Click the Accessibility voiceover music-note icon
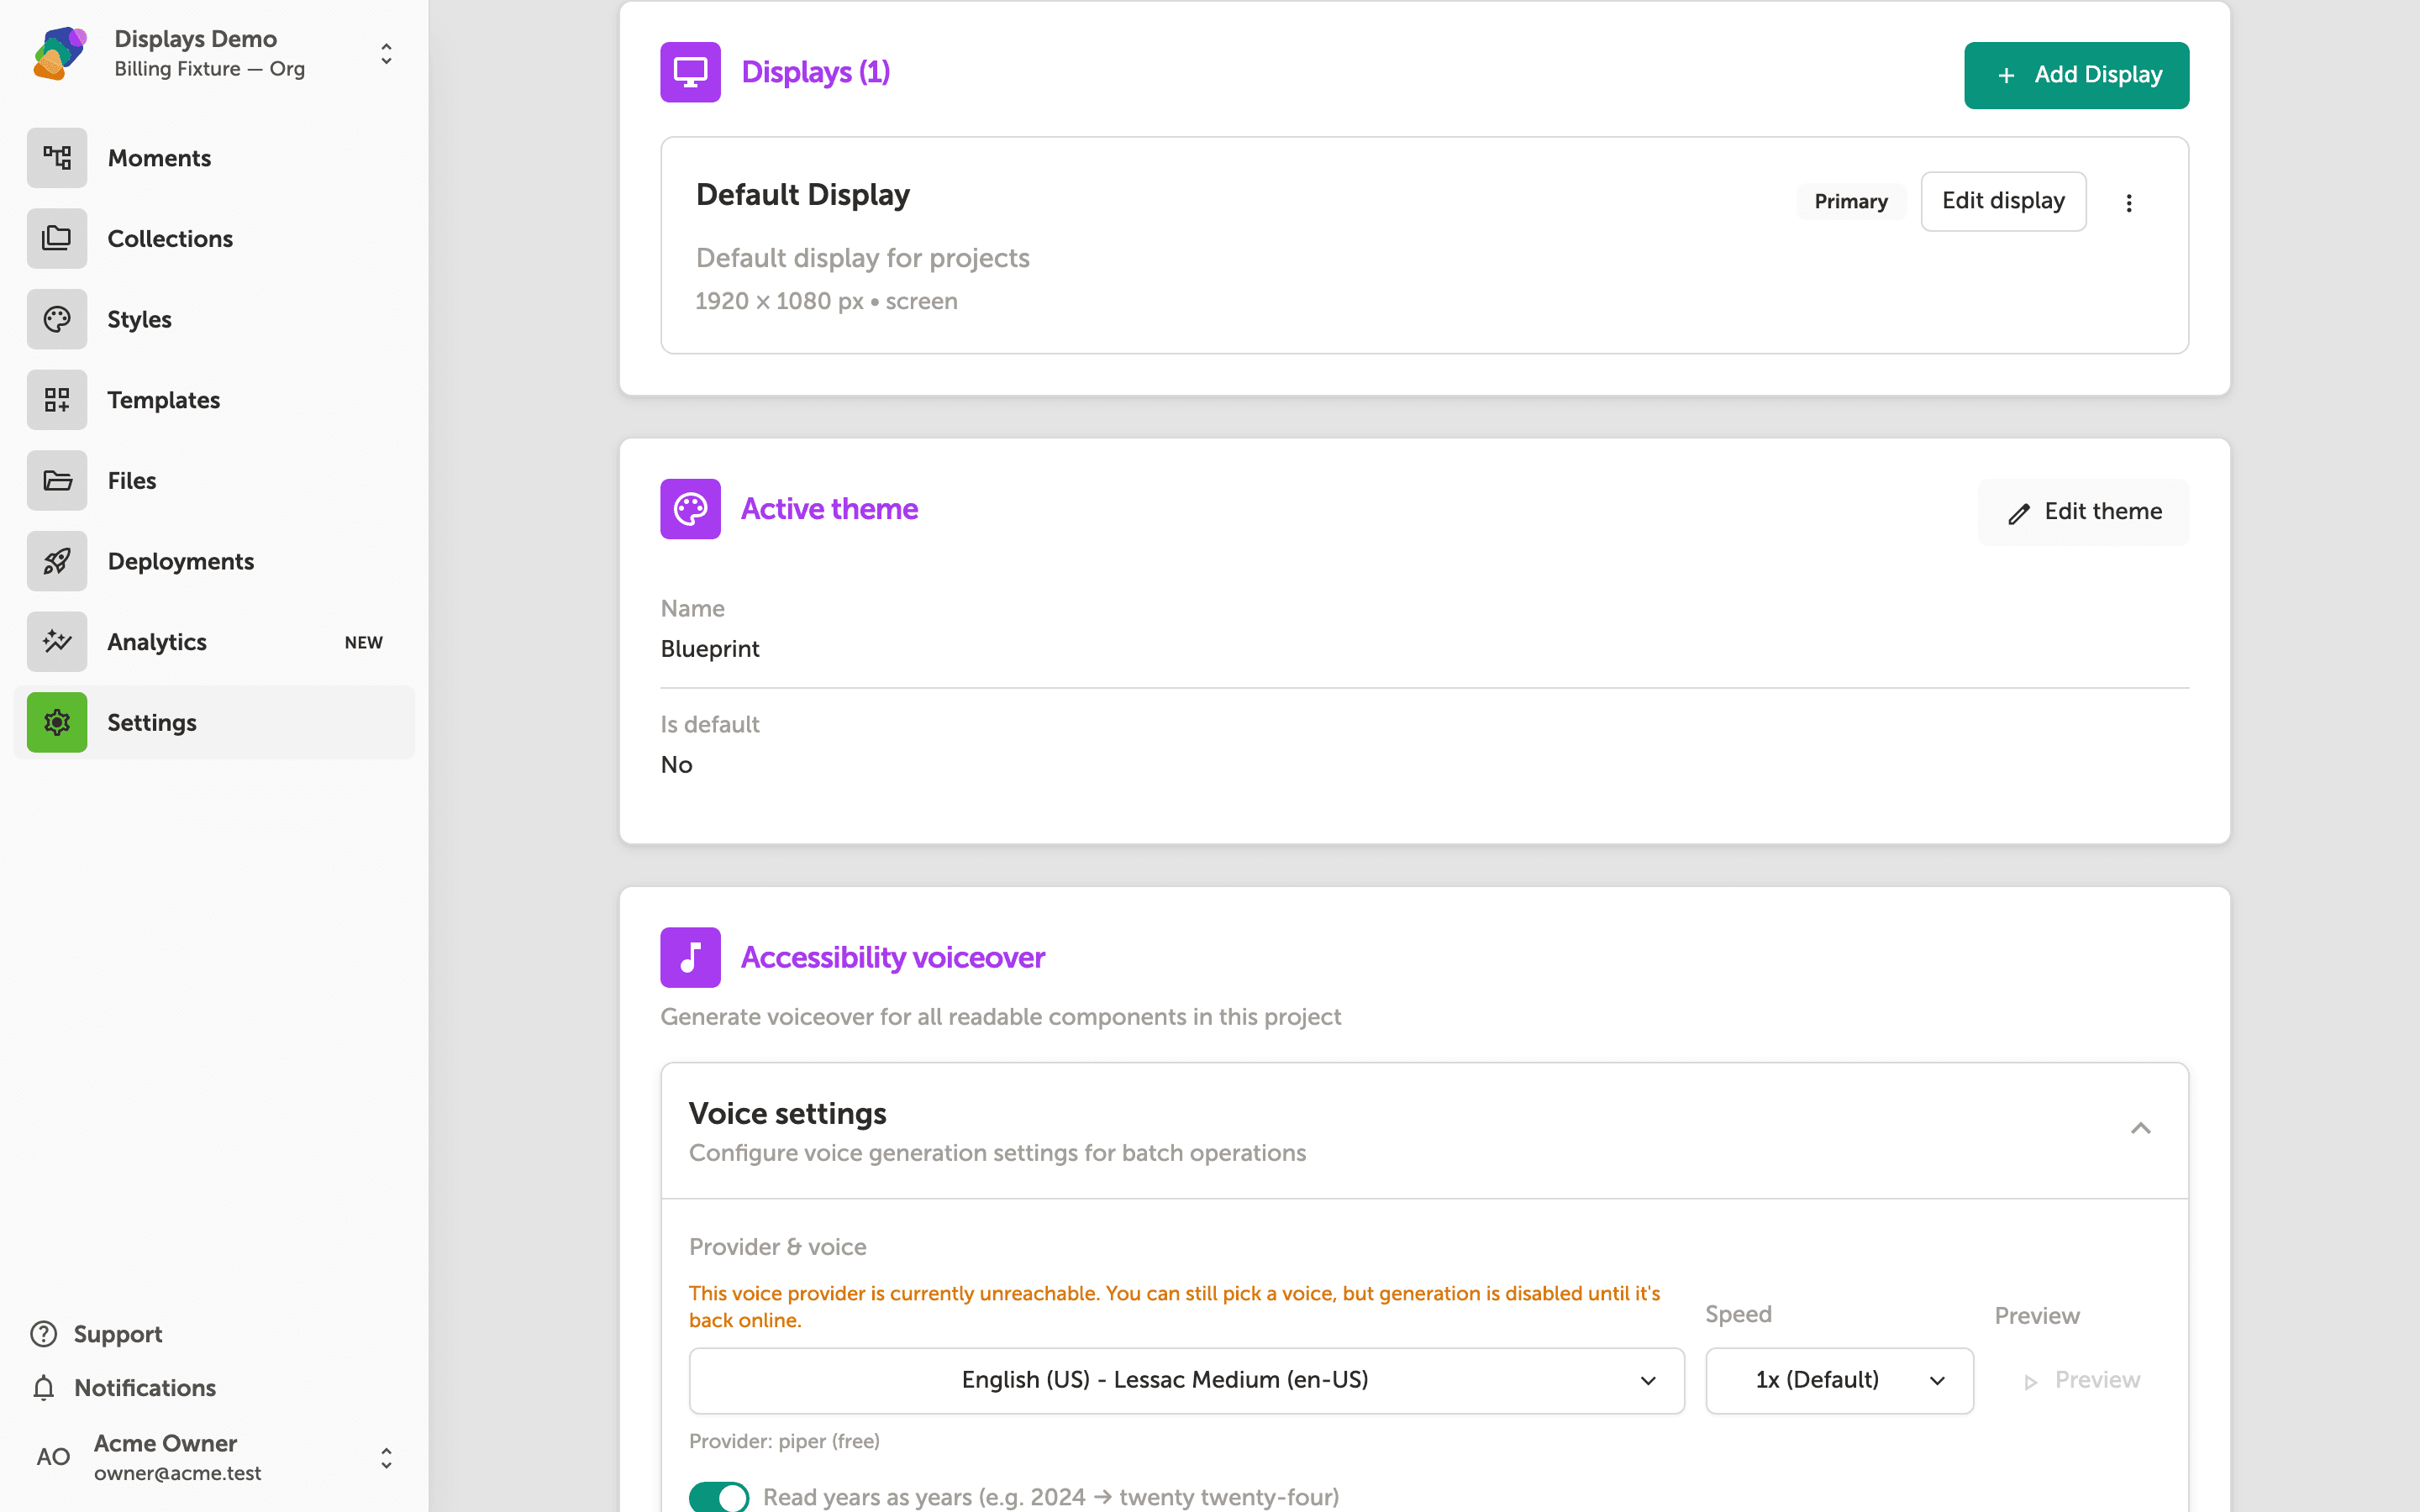This screenshot has width=2420, height=1512. [690, 957]
